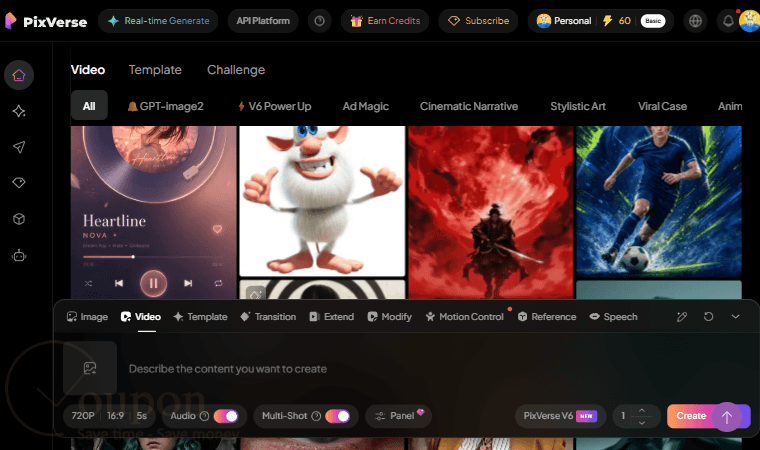Switch to Image creation mode
The image size is (760, 450).
(87, 317)
